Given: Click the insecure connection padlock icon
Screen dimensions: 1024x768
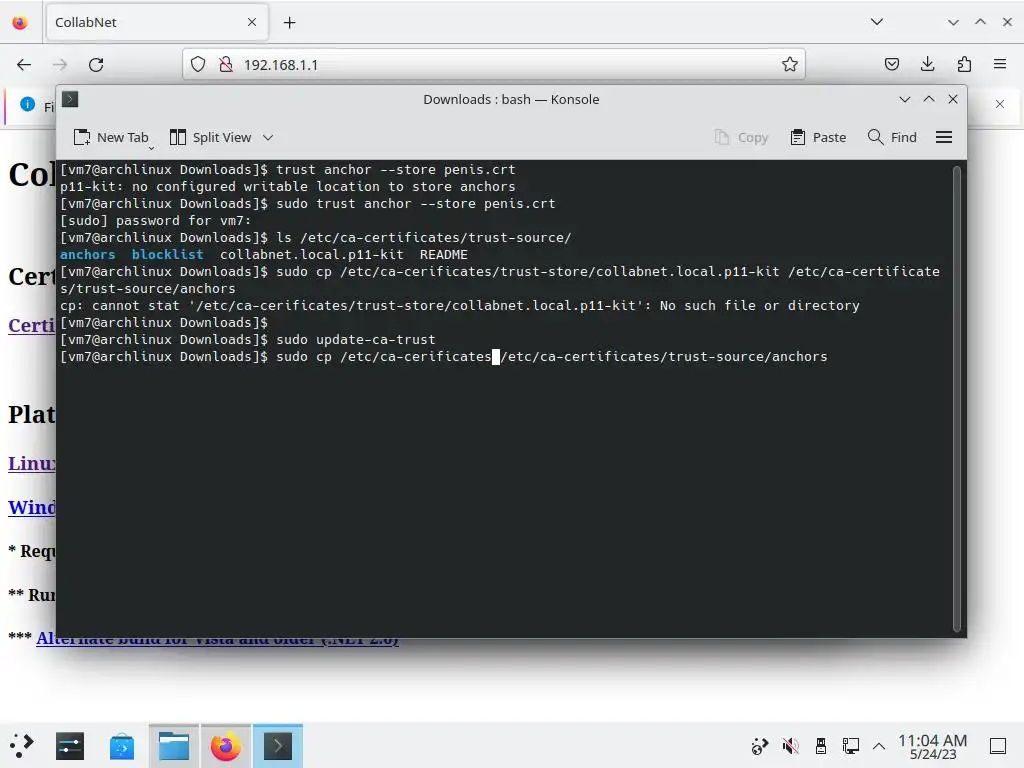Looking at the screenshot, I should click(x=226, y=64).
